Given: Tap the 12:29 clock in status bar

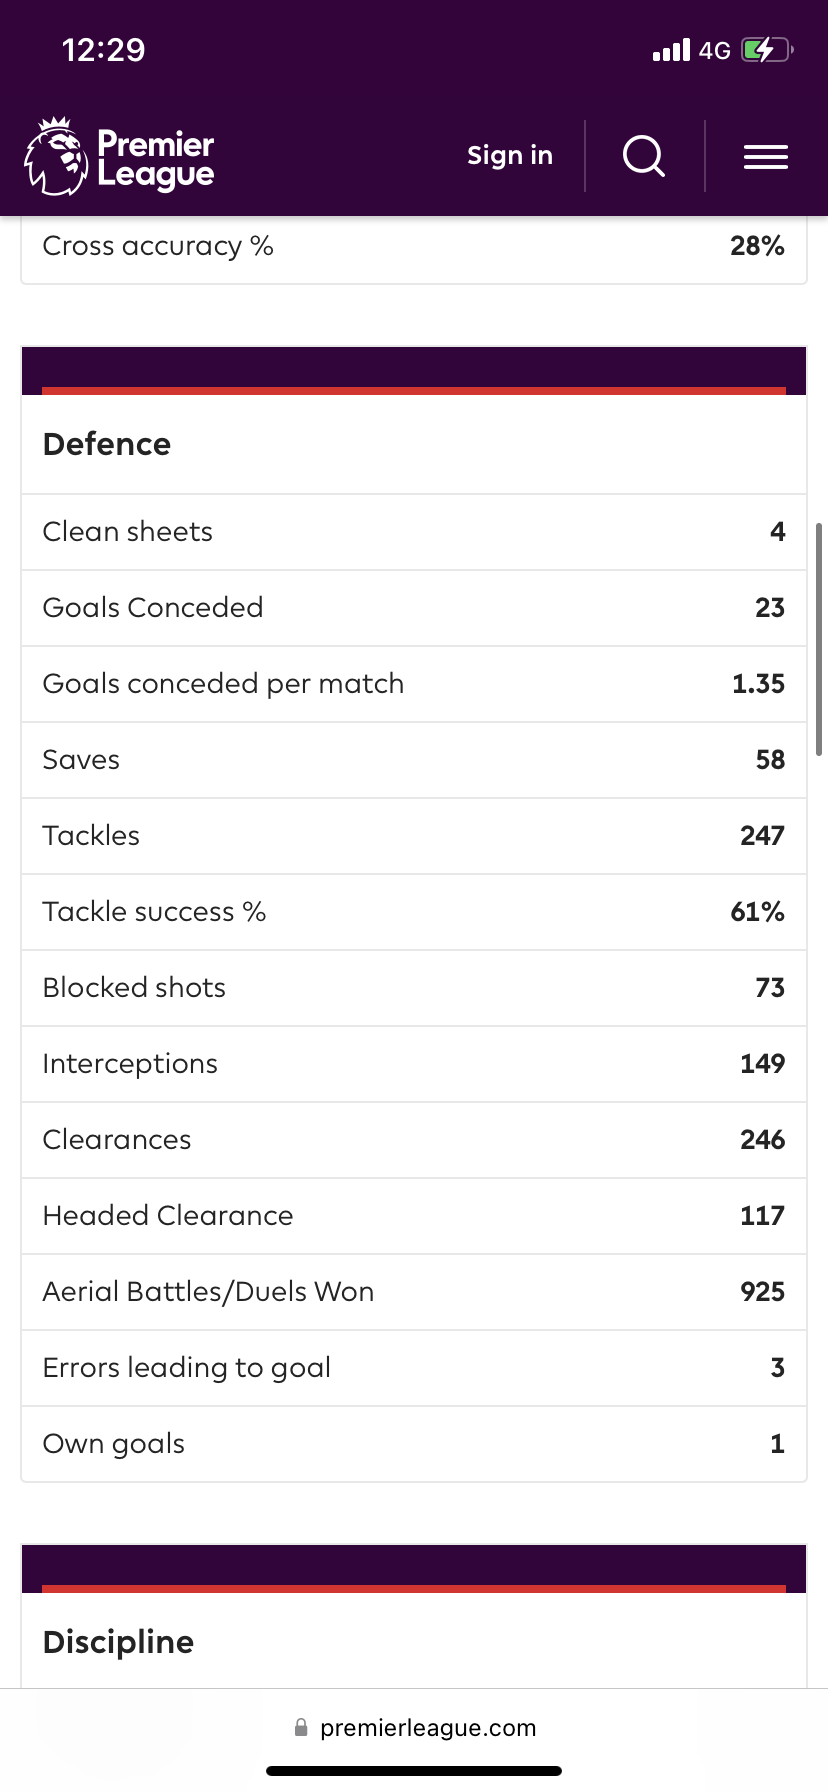Looking at the screenshot, I should pos(103,50).
